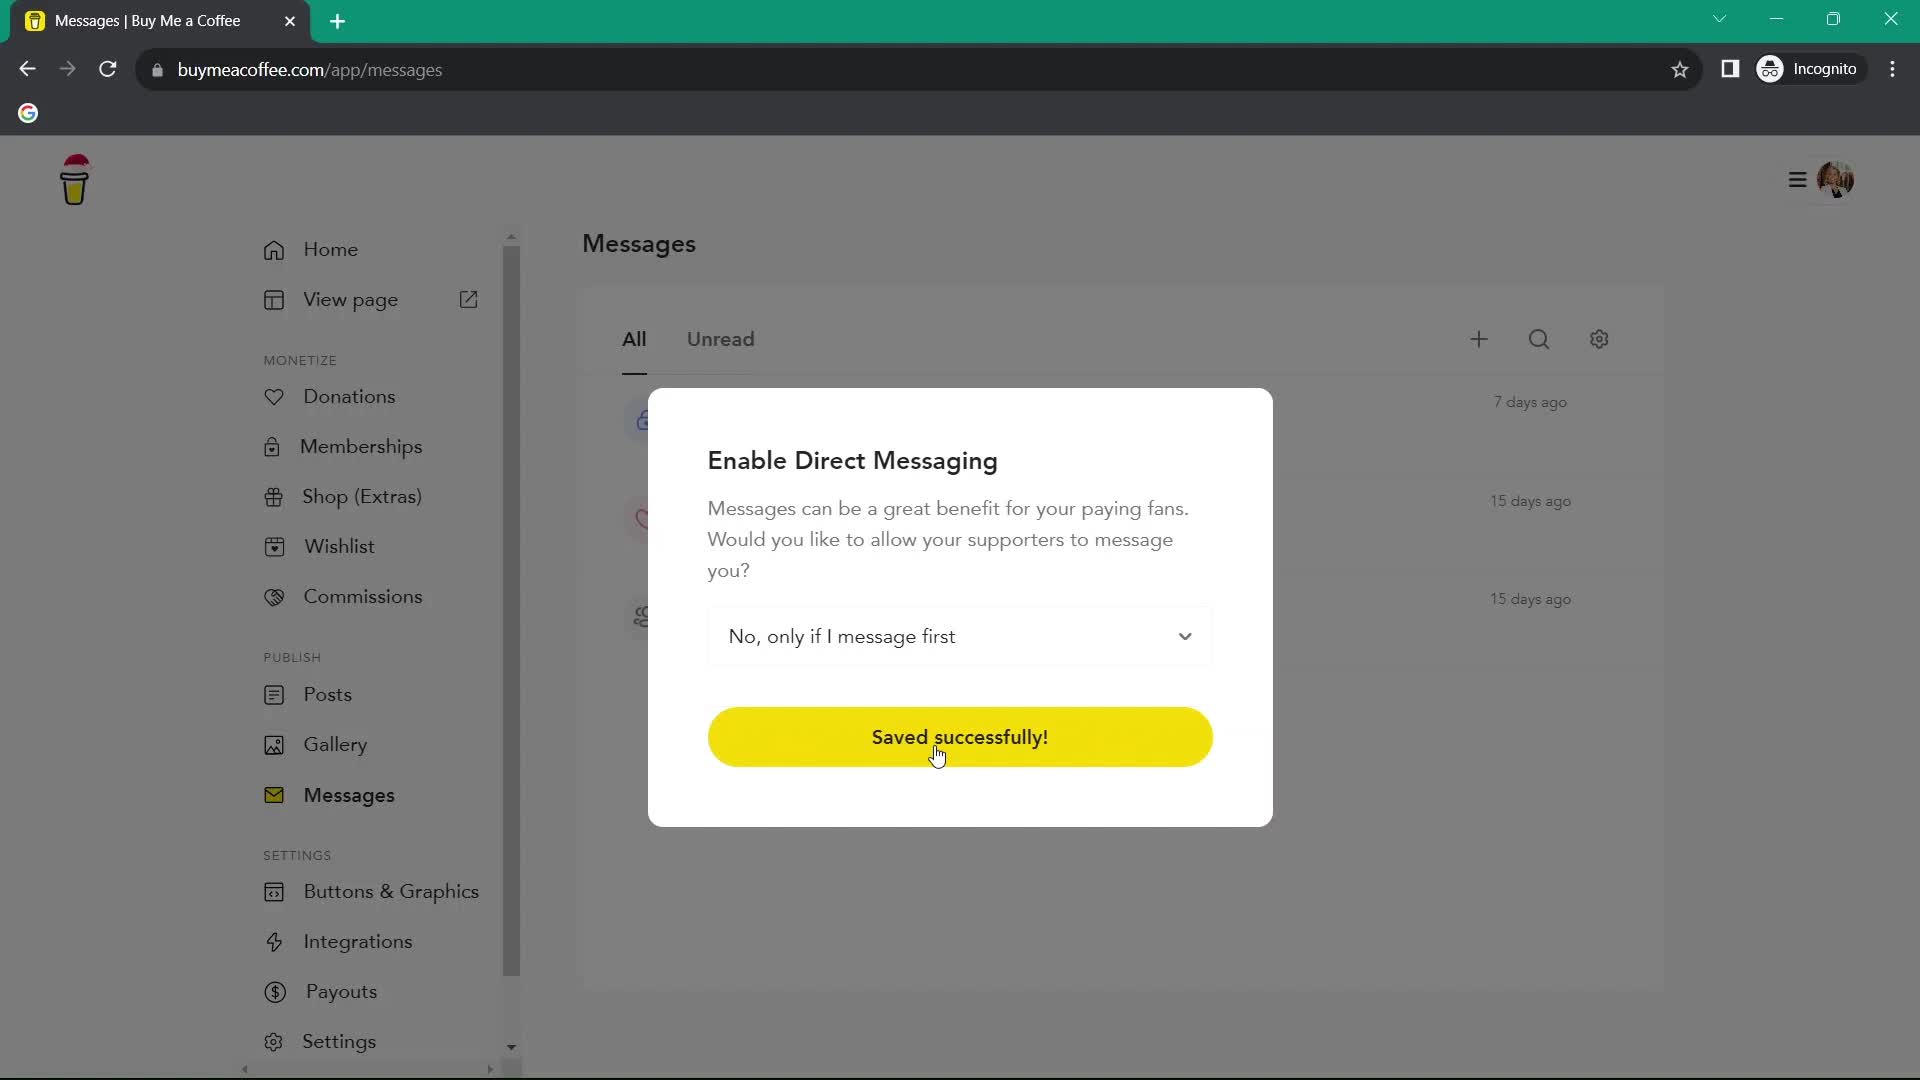Open Shop Extras section

pos(363,496)
